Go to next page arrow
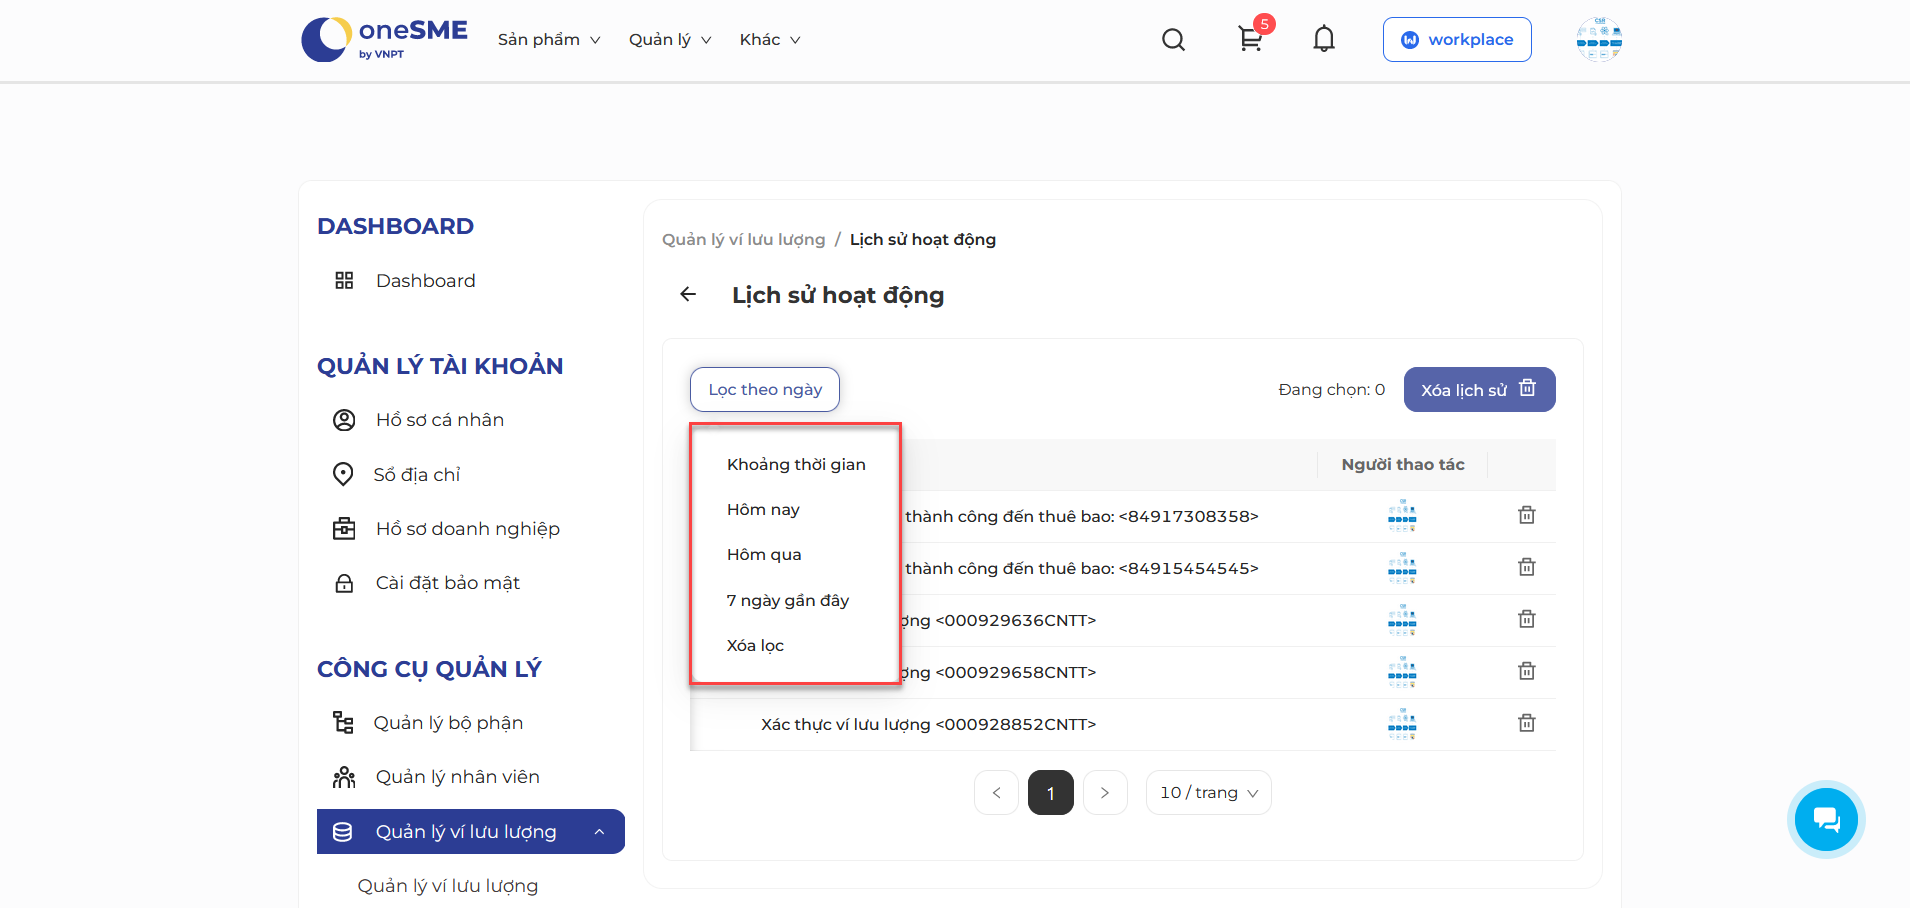The width and height of the screenshot is (1910, 908). tap(1105, 792)
